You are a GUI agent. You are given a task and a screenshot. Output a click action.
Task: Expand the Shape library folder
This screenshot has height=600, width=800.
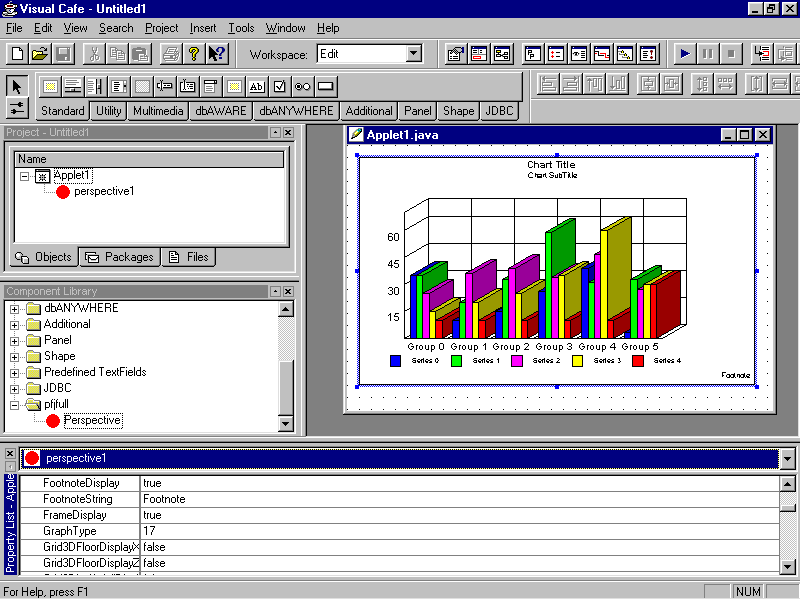(x=14, y=357)
